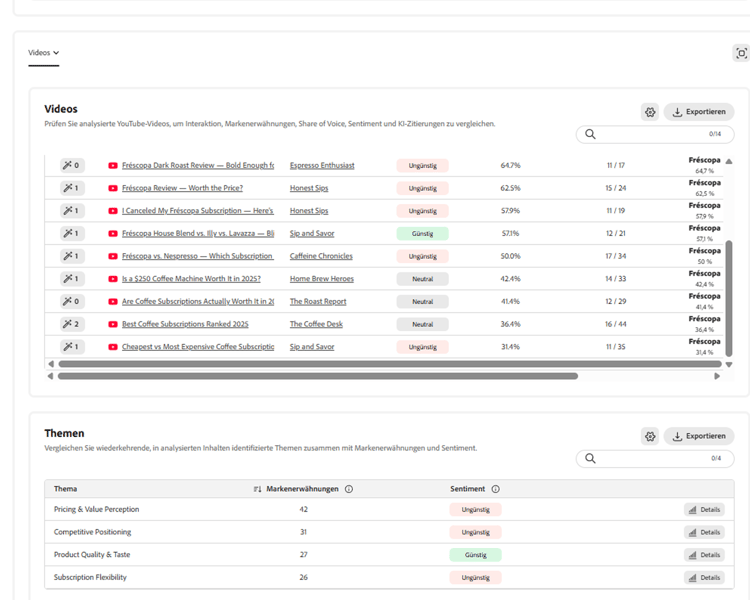
Task: Click the YouTube icon next to Fréscopa Review
Action: (x=113, y=188)
